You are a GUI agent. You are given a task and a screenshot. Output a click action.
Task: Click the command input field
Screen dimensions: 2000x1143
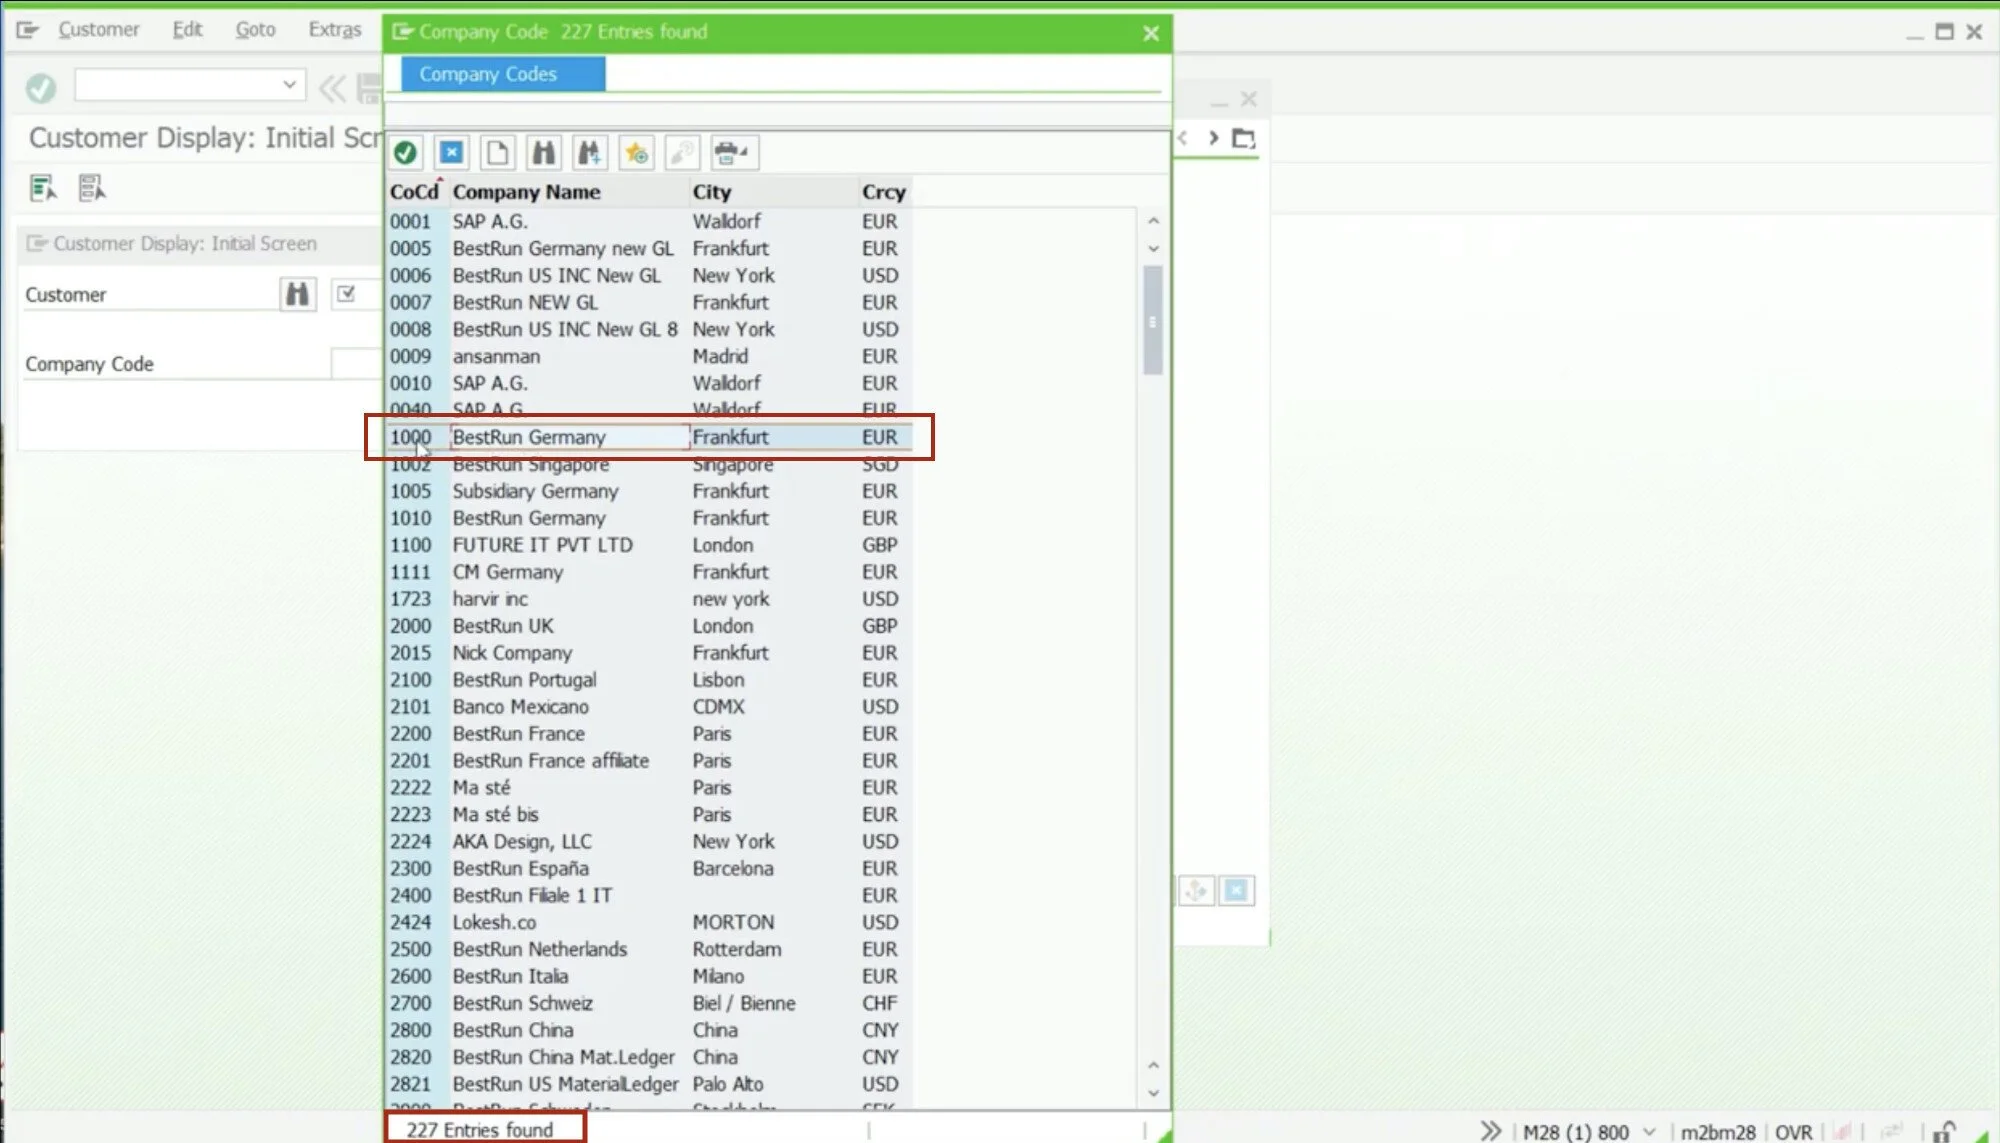point(178,85)
